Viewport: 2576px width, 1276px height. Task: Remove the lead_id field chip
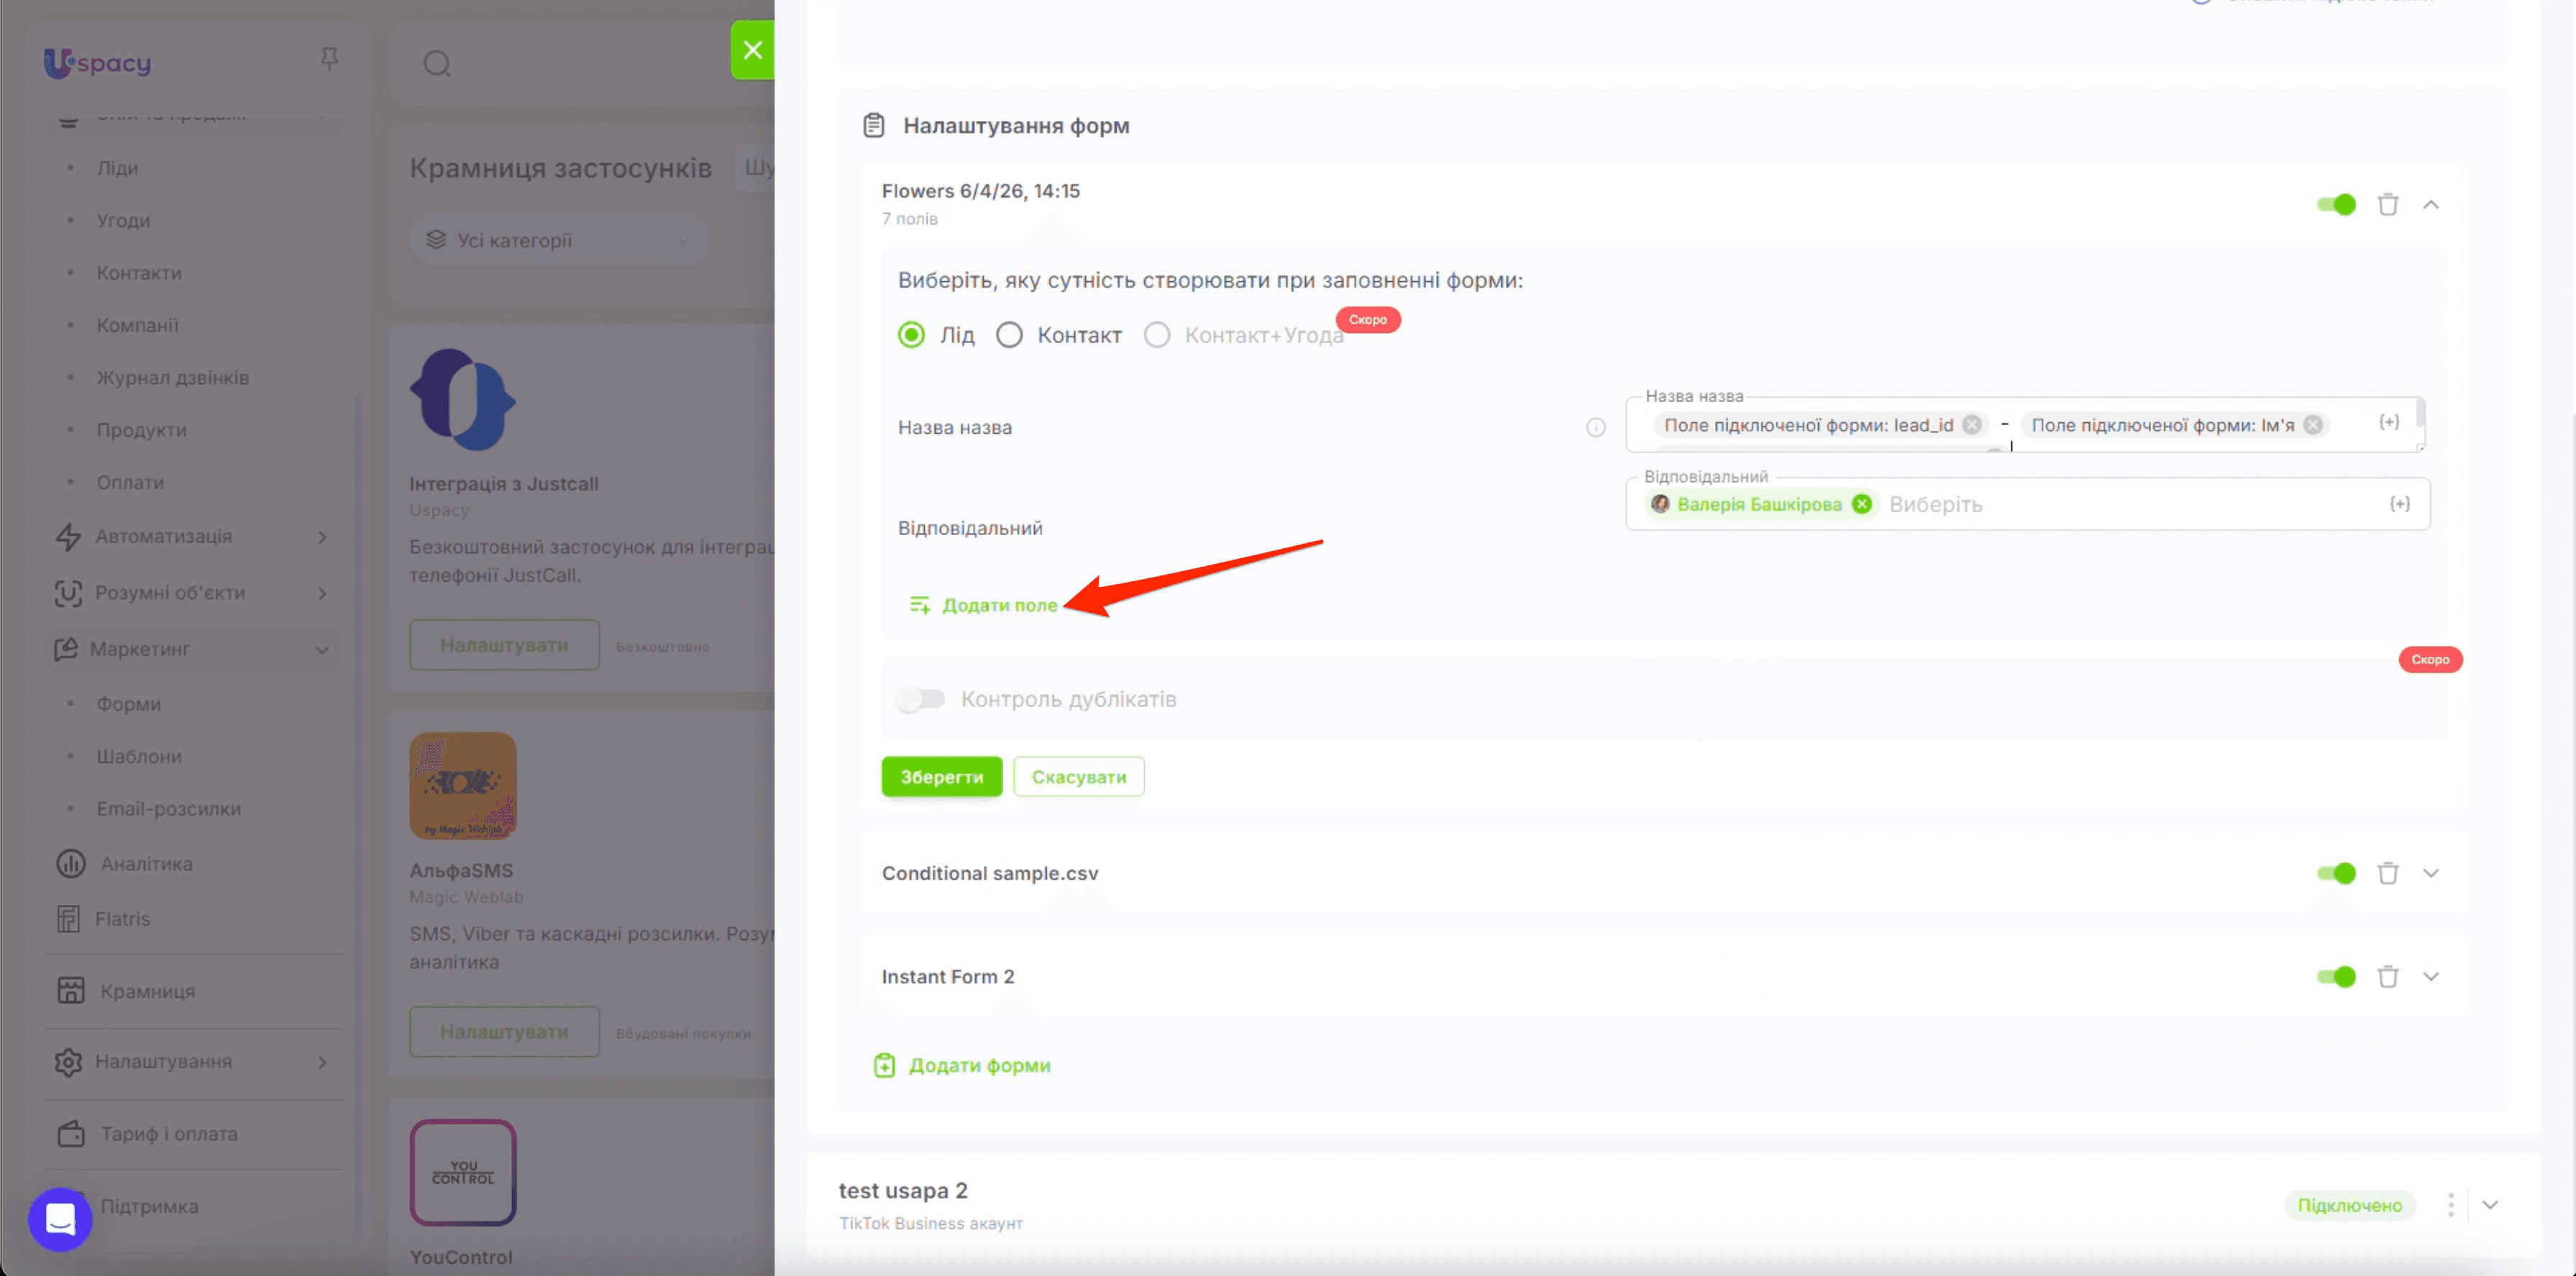coord(1971,425)
